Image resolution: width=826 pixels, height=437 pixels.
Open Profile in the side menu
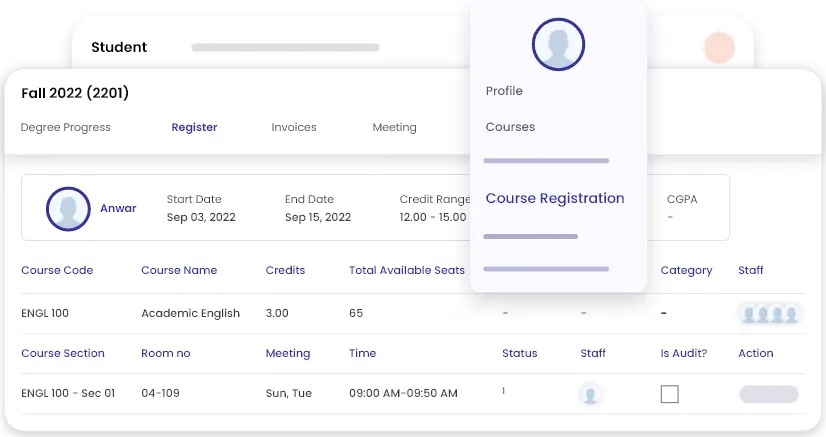pyautogui.click(x=504, y=91)
